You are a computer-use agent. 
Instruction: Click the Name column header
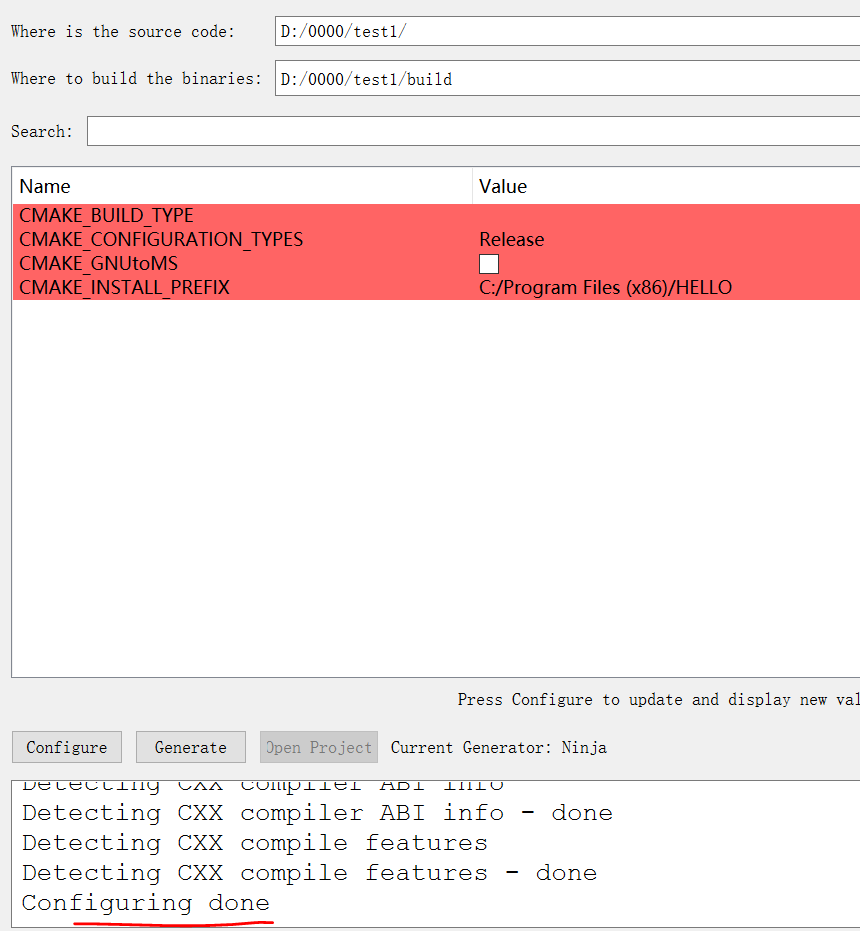tap(44, 186)
